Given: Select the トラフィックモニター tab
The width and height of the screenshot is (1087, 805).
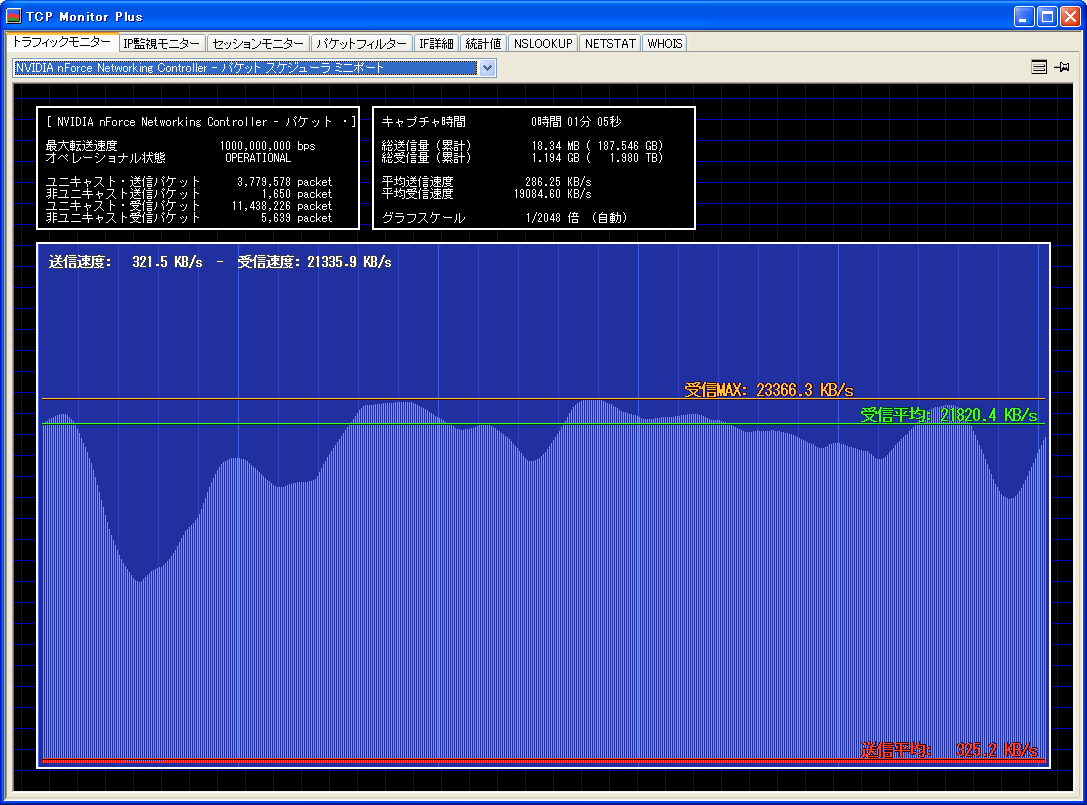Looking at the screenshot, I should click(61, 42).
